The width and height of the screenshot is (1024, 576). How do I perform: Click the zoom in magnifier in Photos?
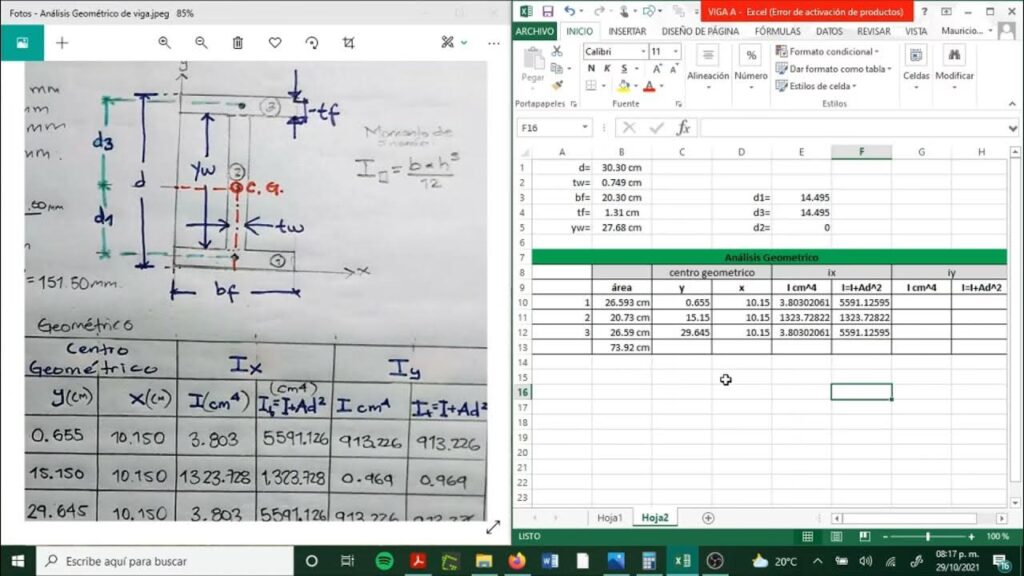pyautogui.click(x=165, y=43)
